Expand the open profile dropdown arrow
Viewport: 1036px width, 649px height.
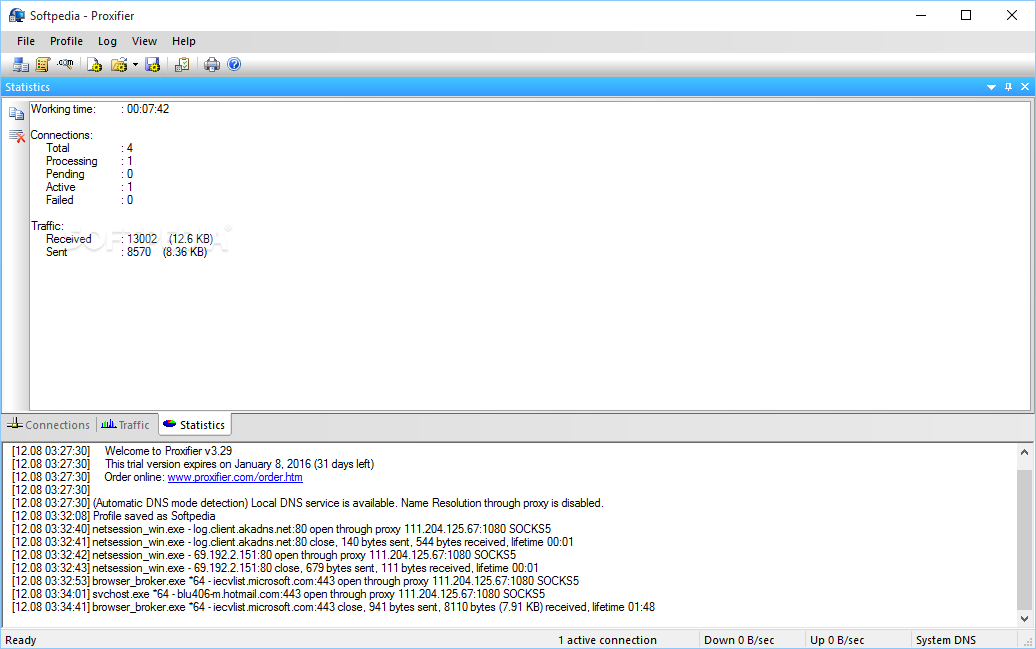point(135,64)
